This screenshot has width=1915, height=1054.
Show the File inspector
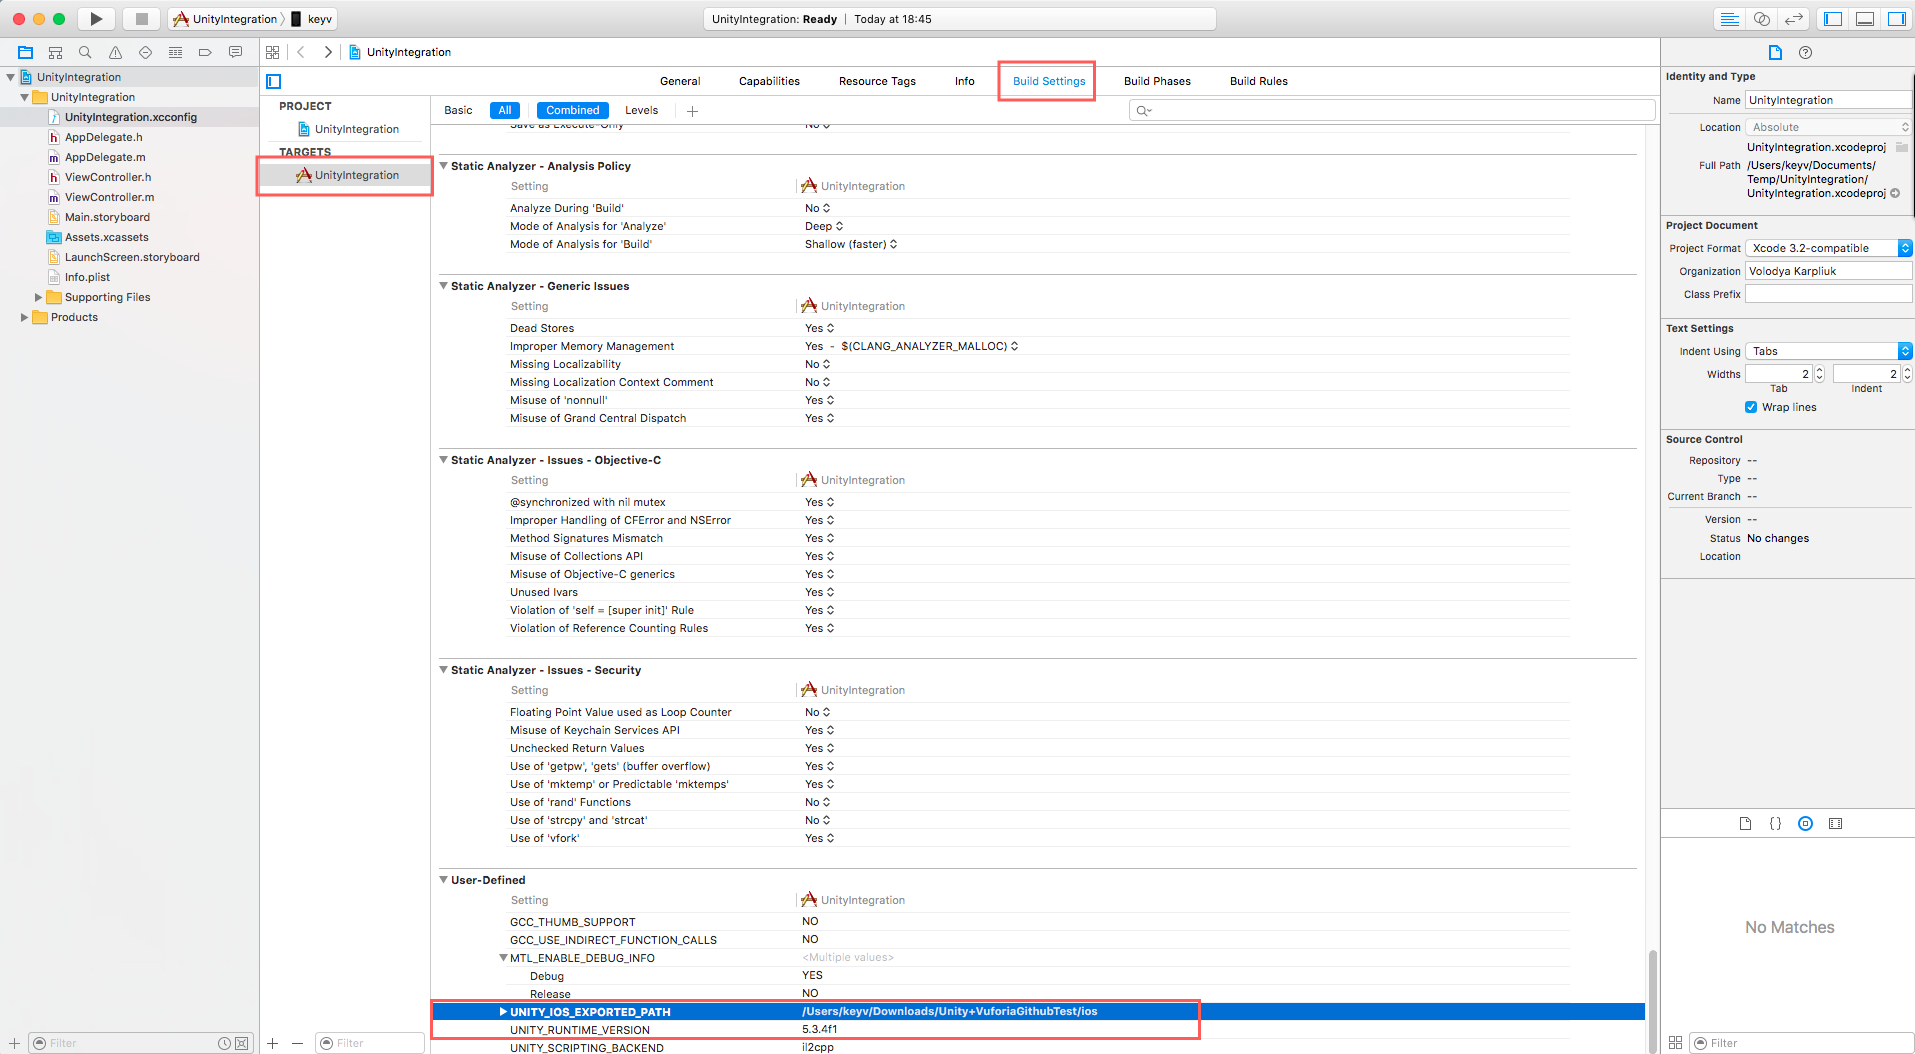tap(1775, 52)
